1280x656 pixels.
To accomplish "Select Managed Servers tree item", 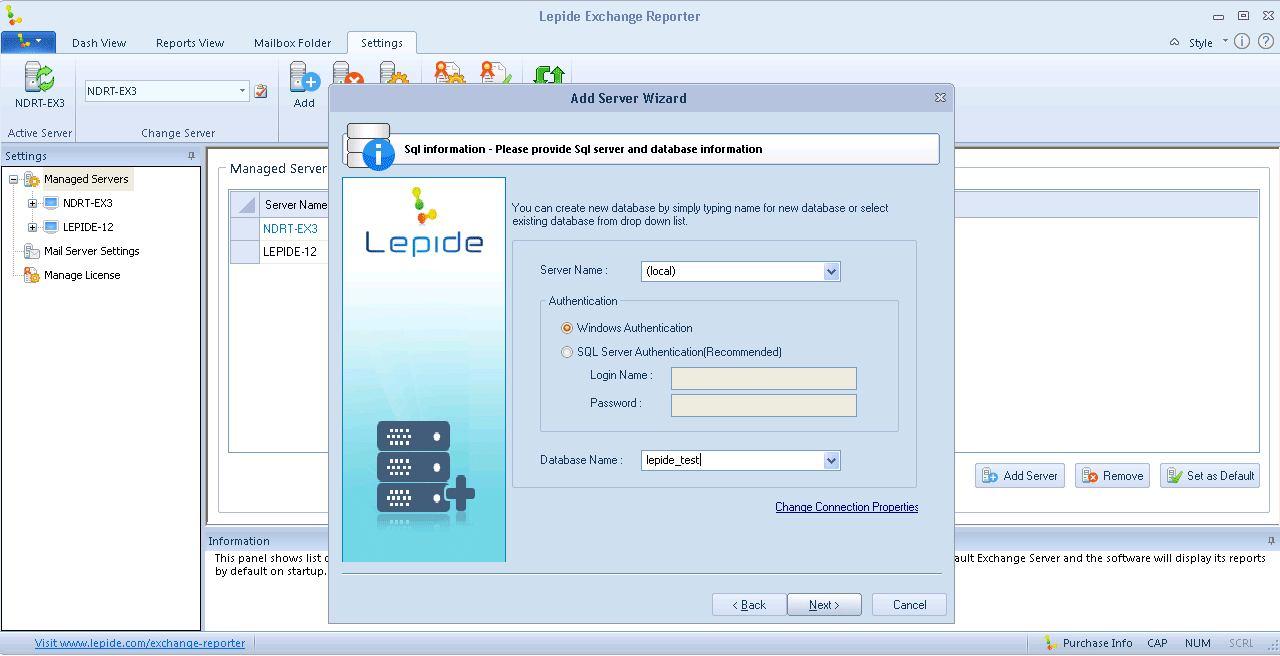I will [x=86, y=180].
